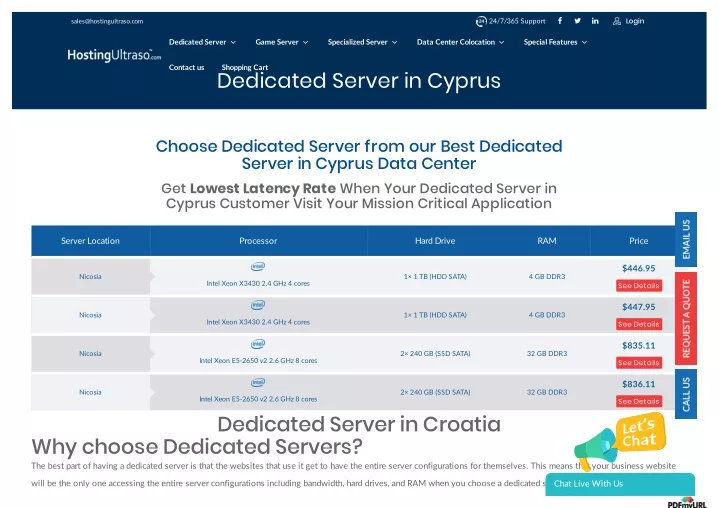Click Intel logo in $836.11 row
The width and height of the screenshot is (719, 508).
[x=258, y=382]
